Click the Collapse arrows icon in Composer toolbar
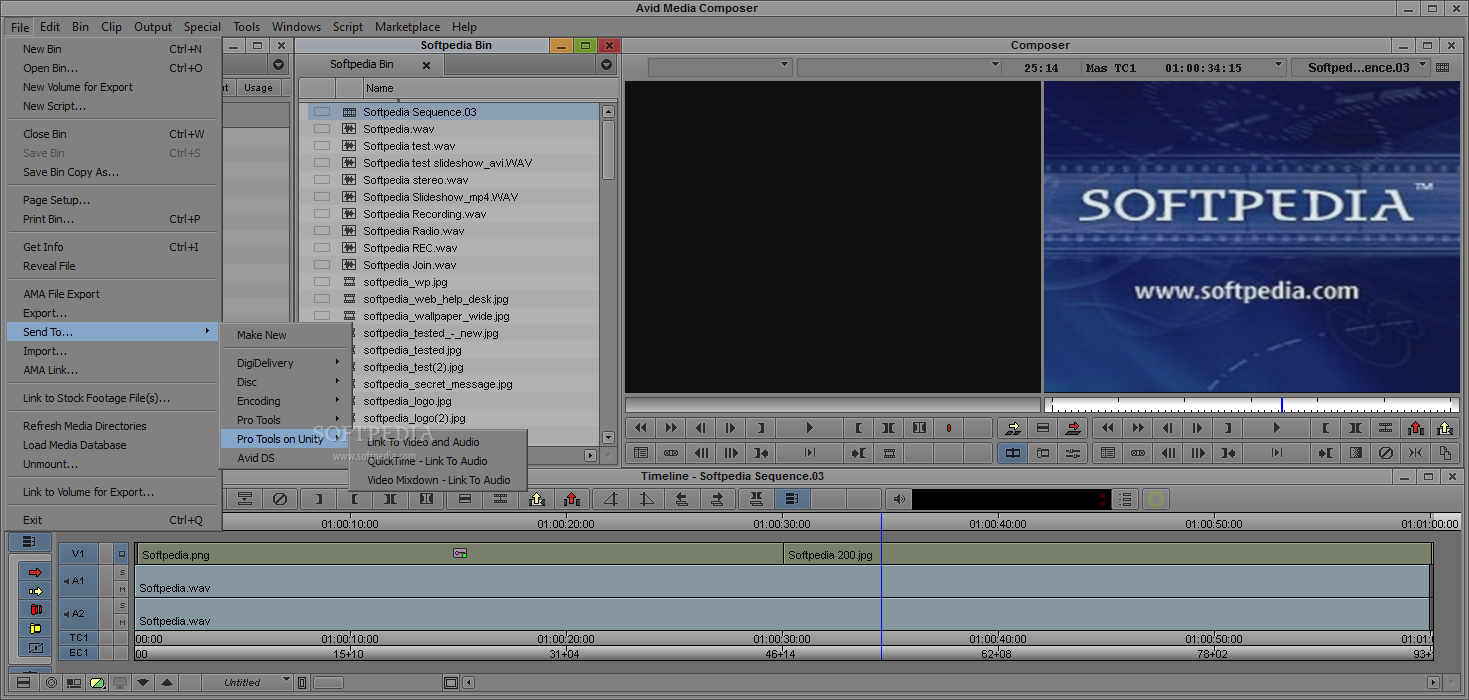This screenshot has width=1469, height=700. pos(1415,453)
